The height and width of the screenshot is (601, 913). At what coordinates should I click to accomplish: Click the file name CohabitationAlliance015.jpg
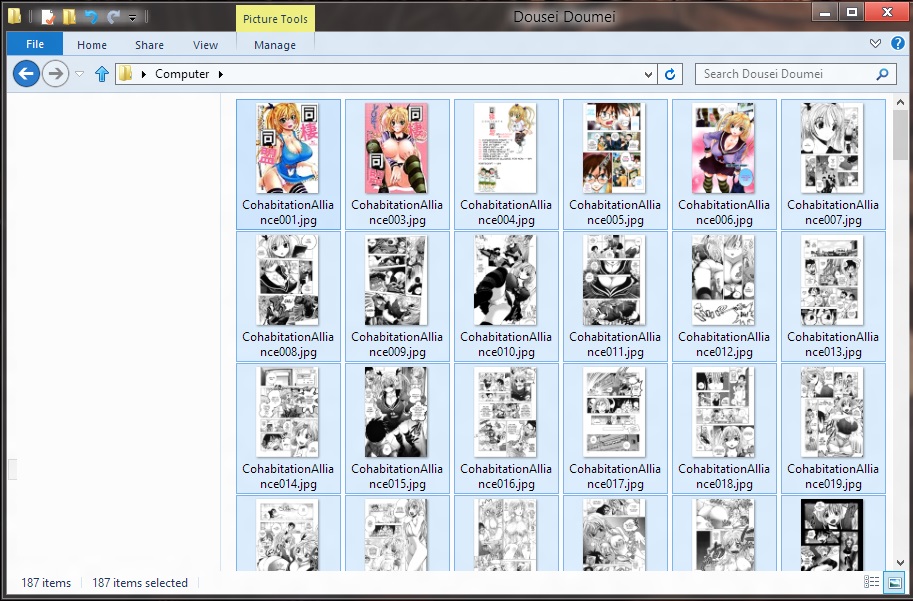pyautogui.click(x=397, y=476)
